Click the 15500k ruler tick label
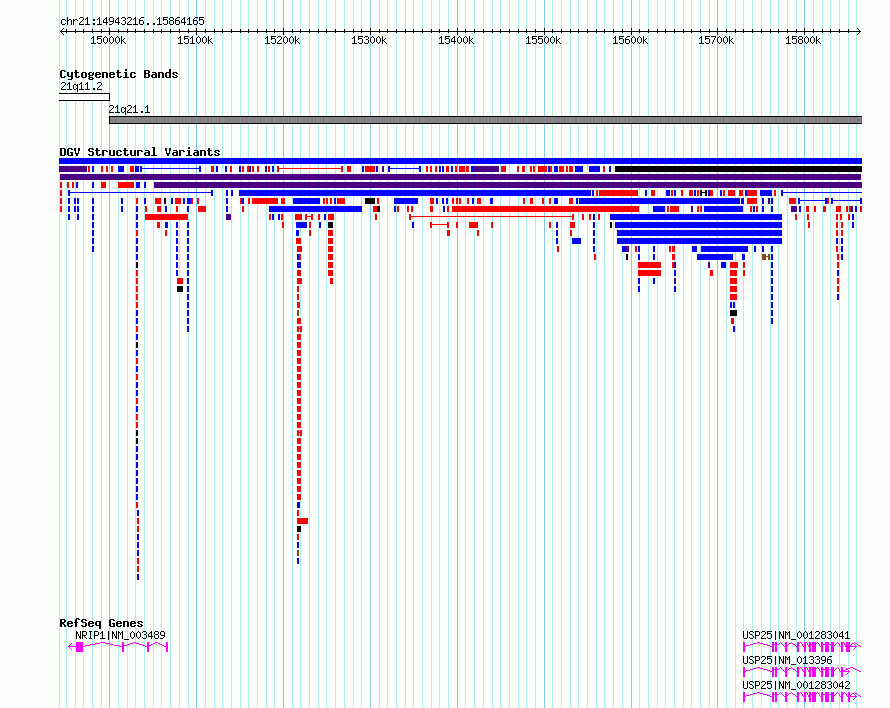This screenshot has height=708, width=890. pos(543,40)
